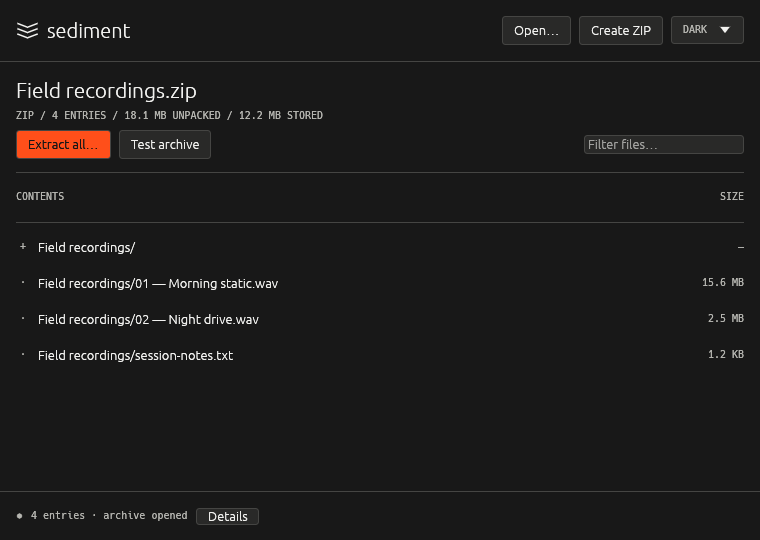Click the '4 entries · archive opened' status text
The width and height of the screenshot is (760, 540).
click(x=109, y=515)
